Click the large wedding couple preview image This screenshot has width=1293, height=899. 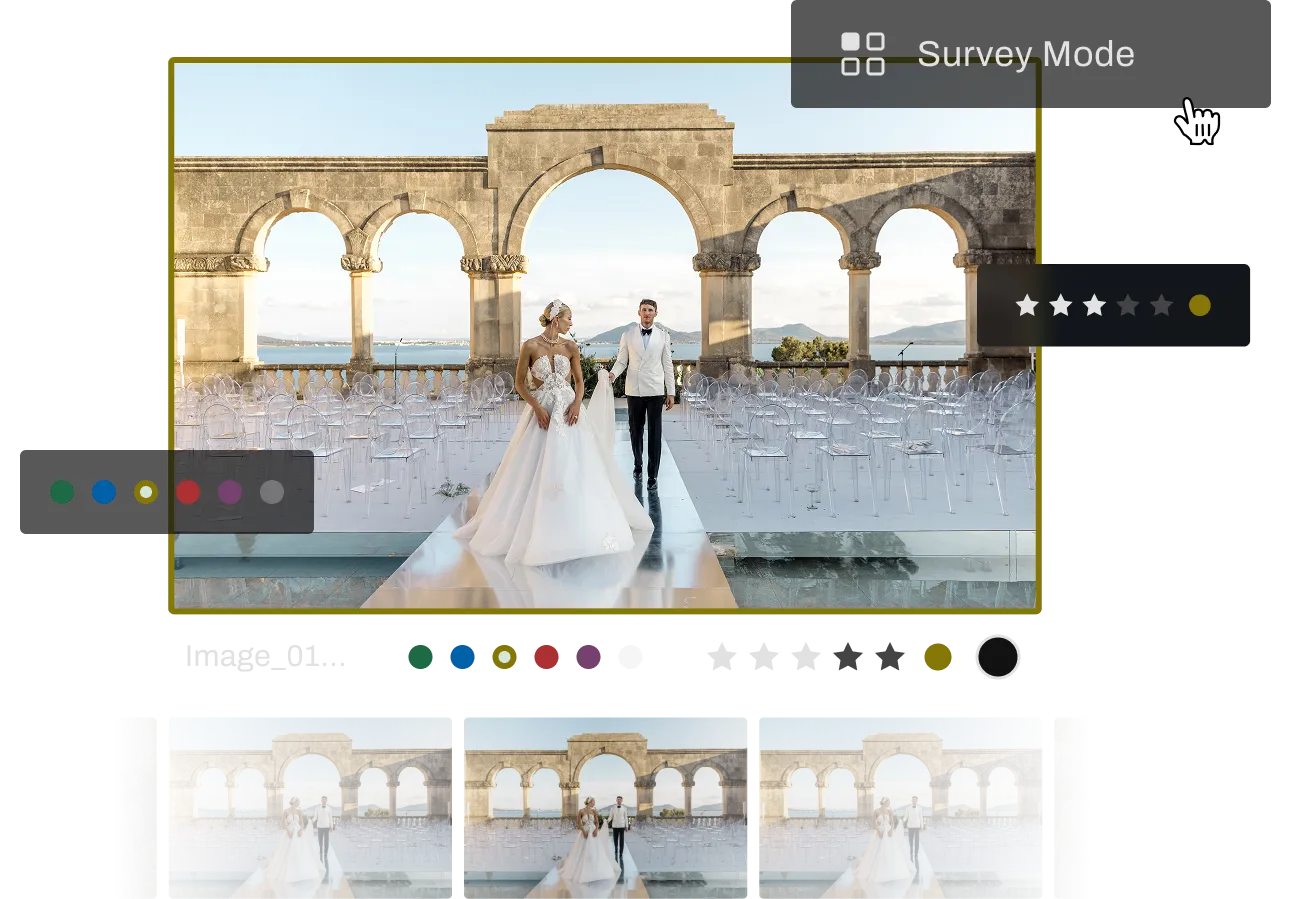pos(606,335)
